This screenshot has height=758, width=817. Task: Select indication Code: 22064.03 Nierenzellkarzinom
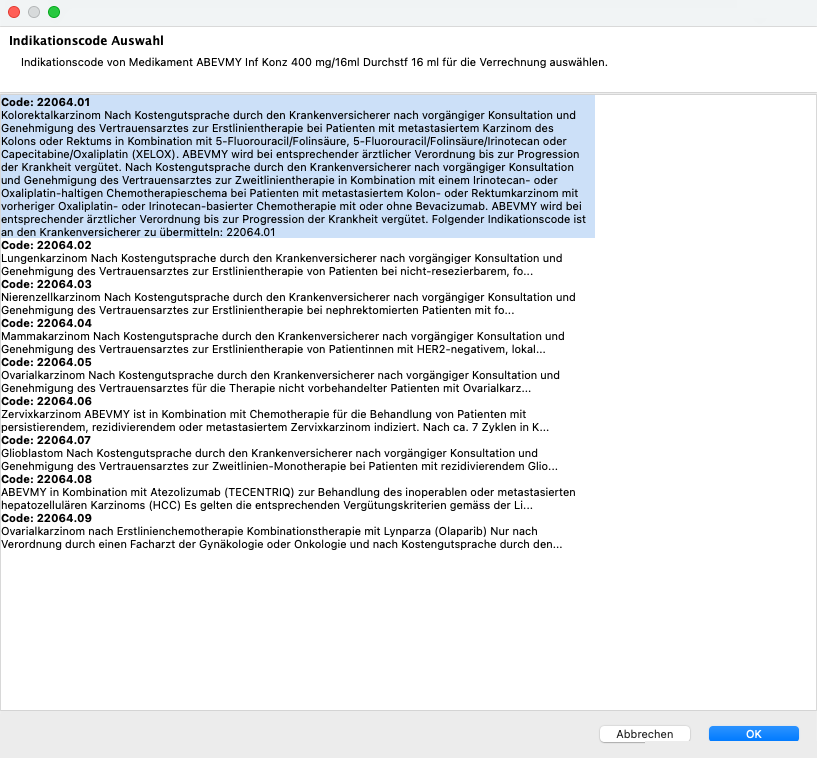298,297
